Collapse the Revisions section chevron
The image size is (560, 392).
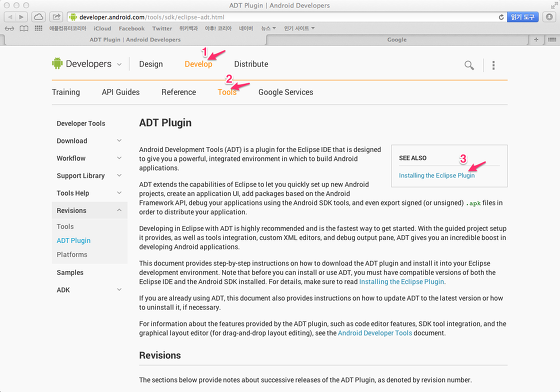click(x=119, y=210)
